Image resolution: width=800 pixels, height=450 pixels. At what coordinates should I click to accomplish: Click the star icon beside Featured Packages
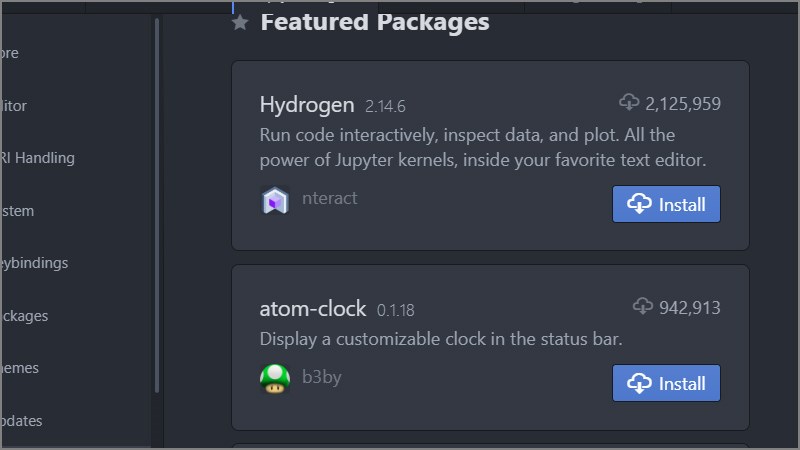pos(240,22)
